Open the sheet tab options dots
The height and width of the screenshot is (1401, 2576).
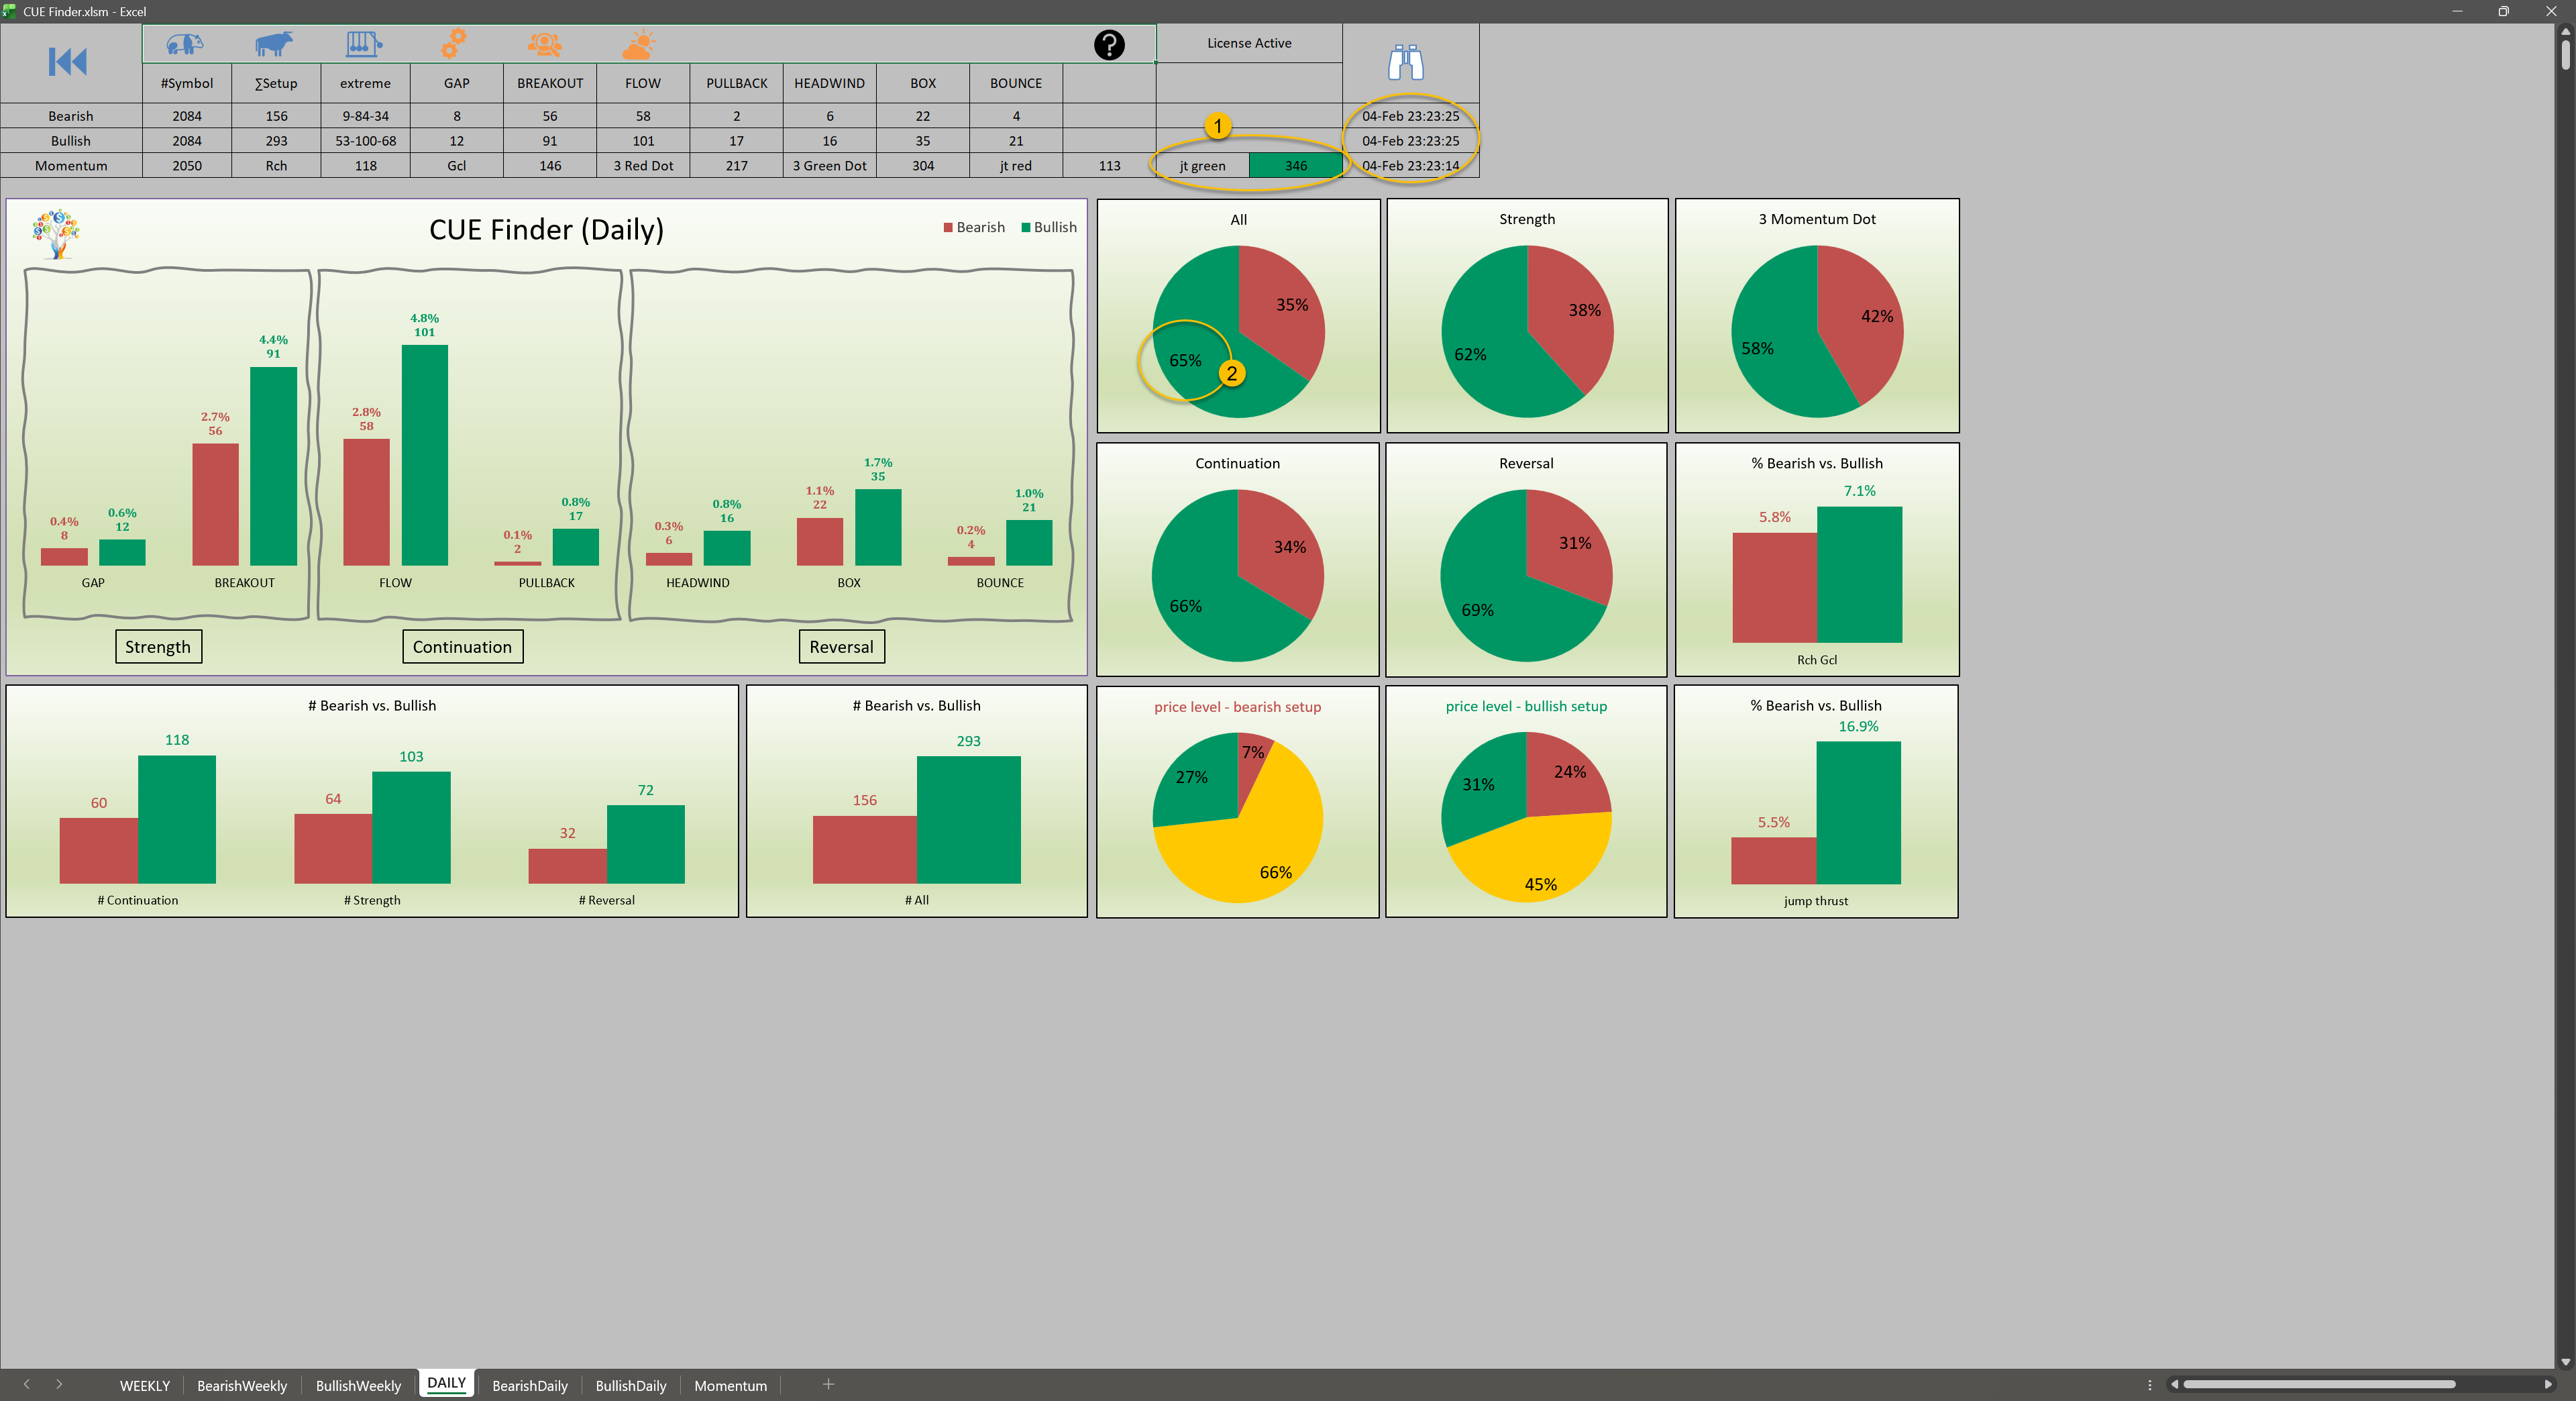tap(2149, 1385)
